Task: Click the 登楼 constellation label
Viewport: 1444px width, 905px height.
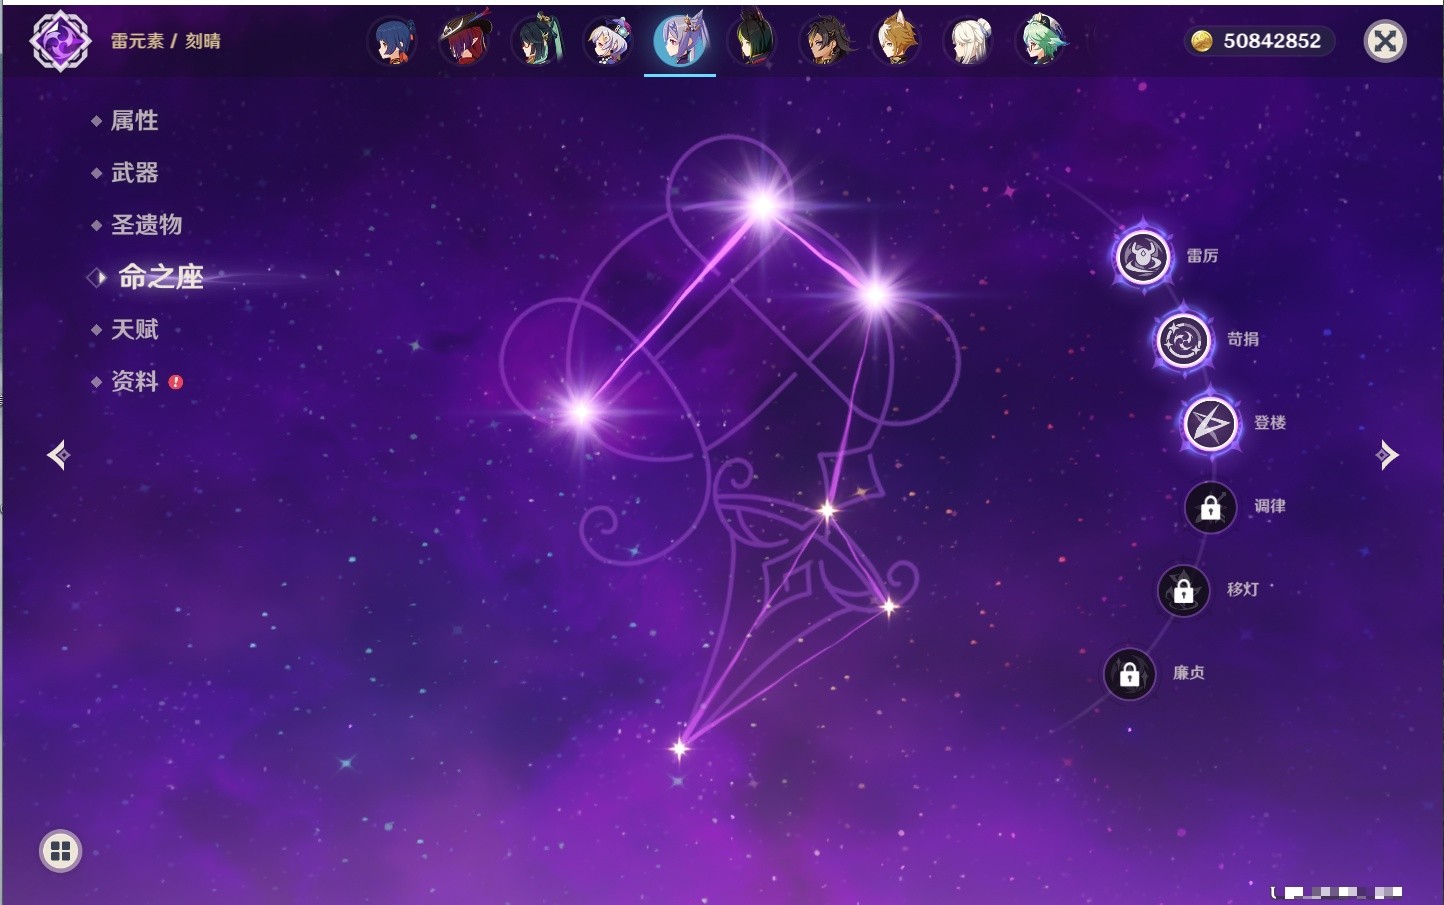Action: point(1270,422)
